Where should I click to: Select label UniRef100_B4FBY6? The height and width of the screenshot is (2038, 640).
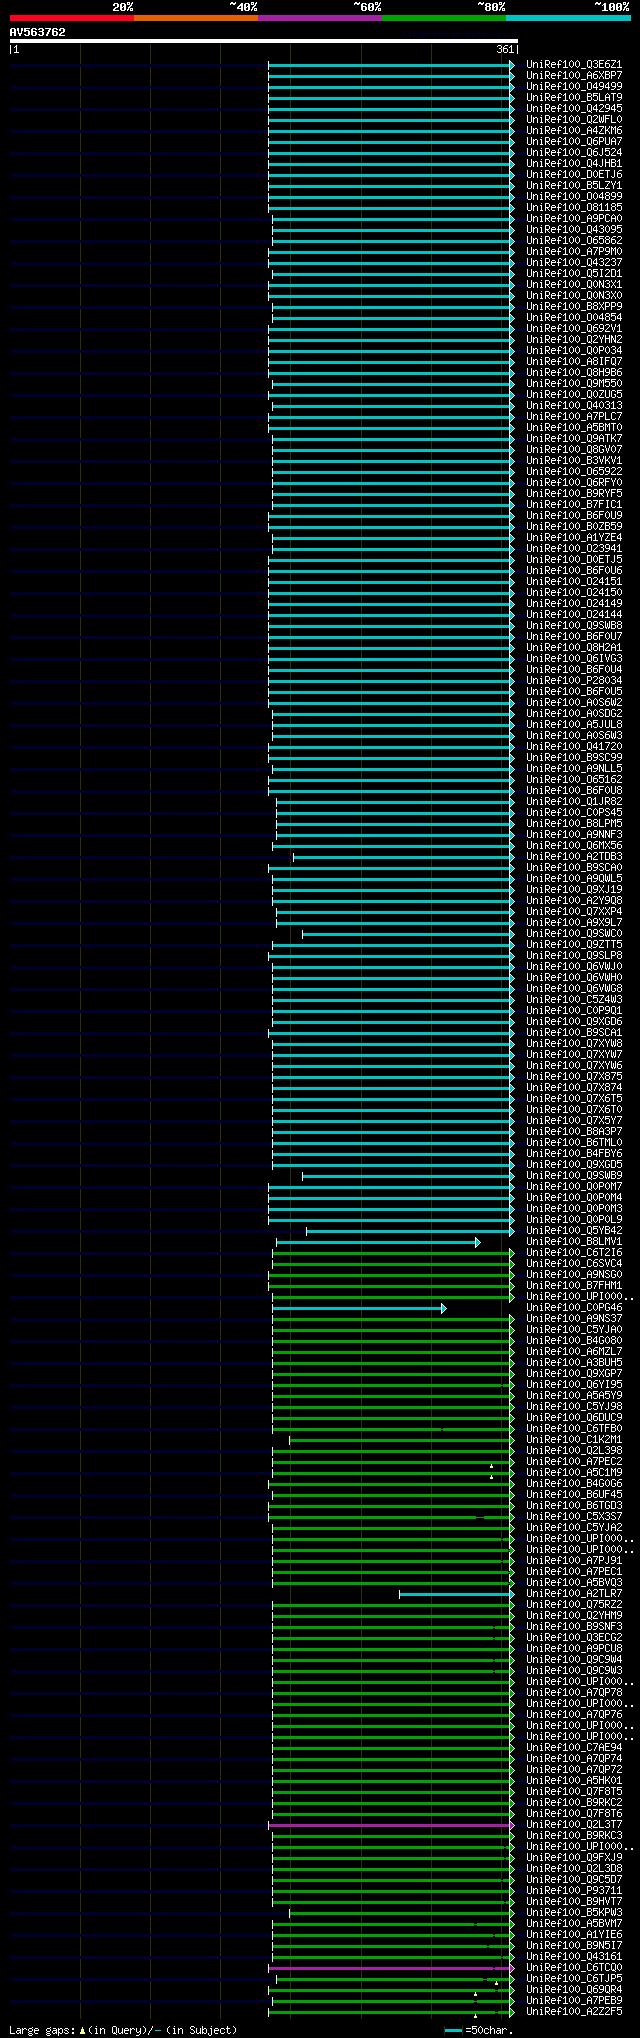[574, 1153]
